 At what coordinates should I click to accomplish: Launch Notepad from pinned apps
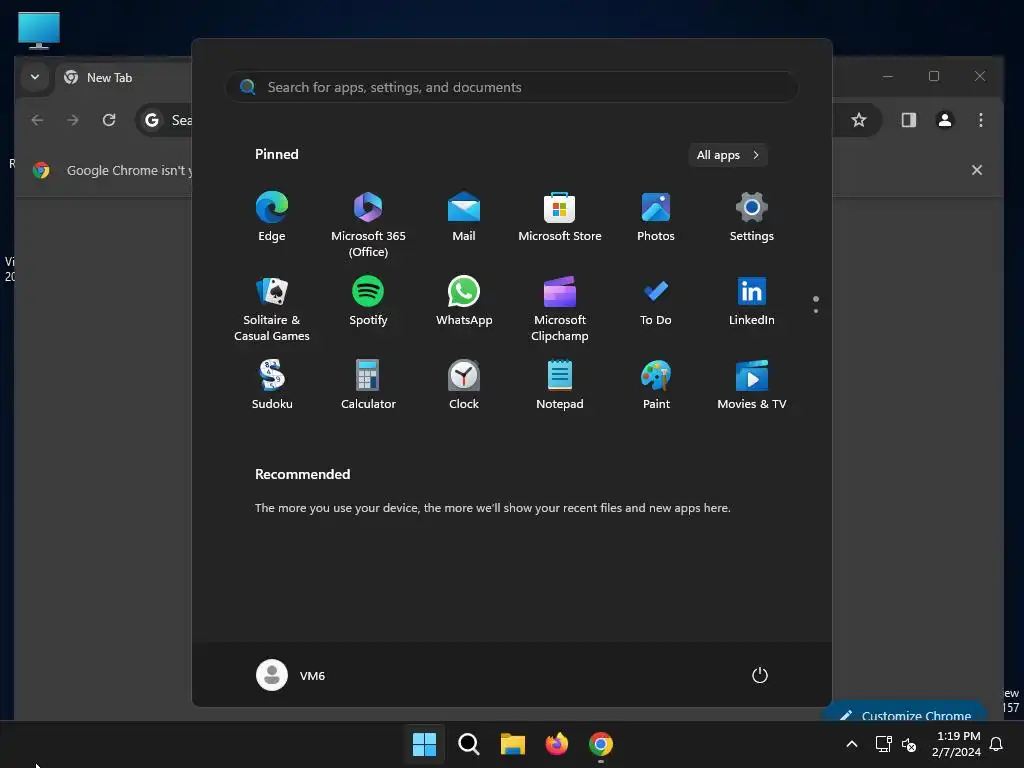tap(560, 385)
